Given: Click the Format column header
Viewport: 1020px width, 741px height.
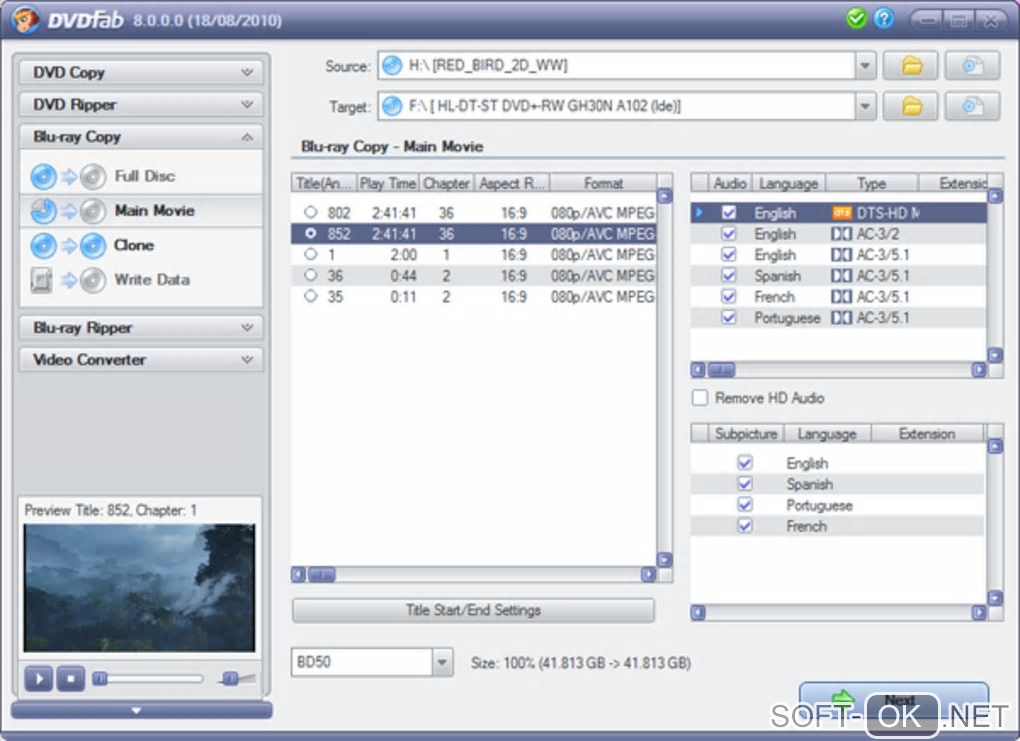Looking at the screenshot, I should (603, 183).
